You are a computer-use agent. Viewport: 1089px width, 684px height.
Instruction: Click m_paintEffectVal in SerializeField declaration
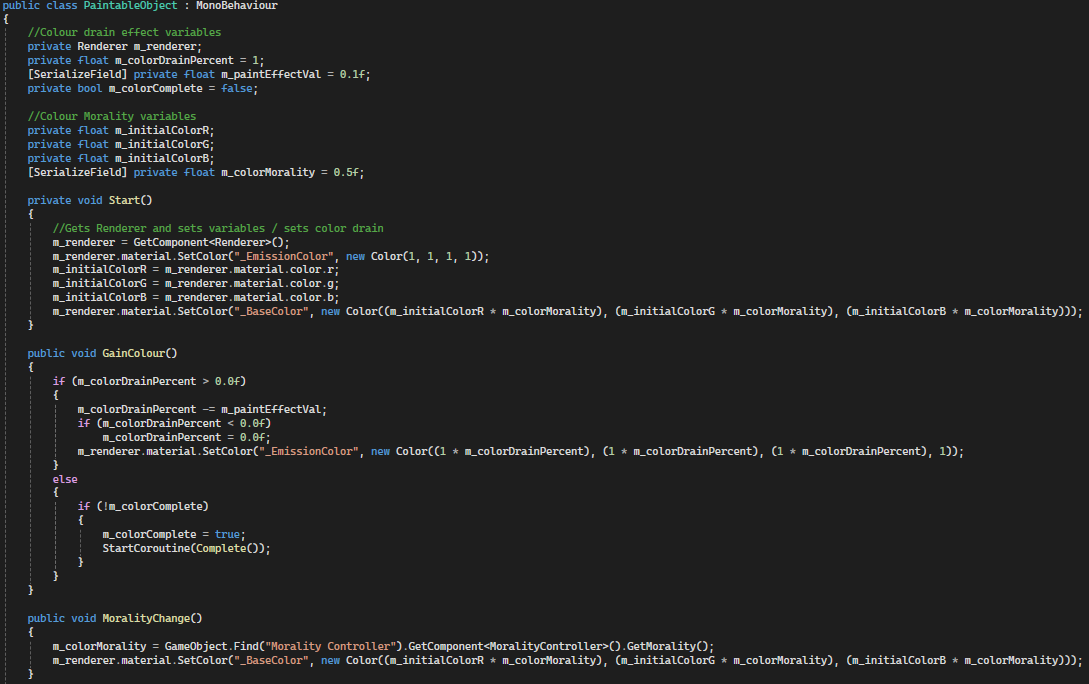(x=271, y=74)
